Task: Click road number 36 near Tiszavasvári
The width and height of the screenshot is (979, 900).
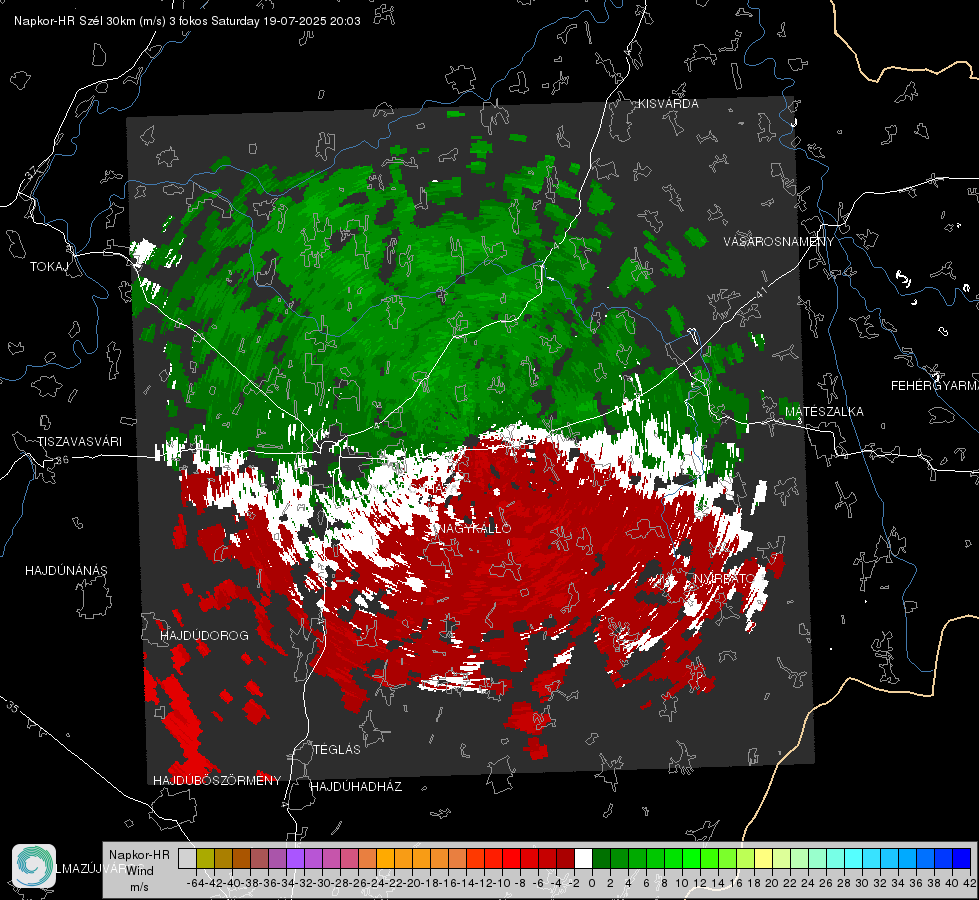Action: pos(62,460)
